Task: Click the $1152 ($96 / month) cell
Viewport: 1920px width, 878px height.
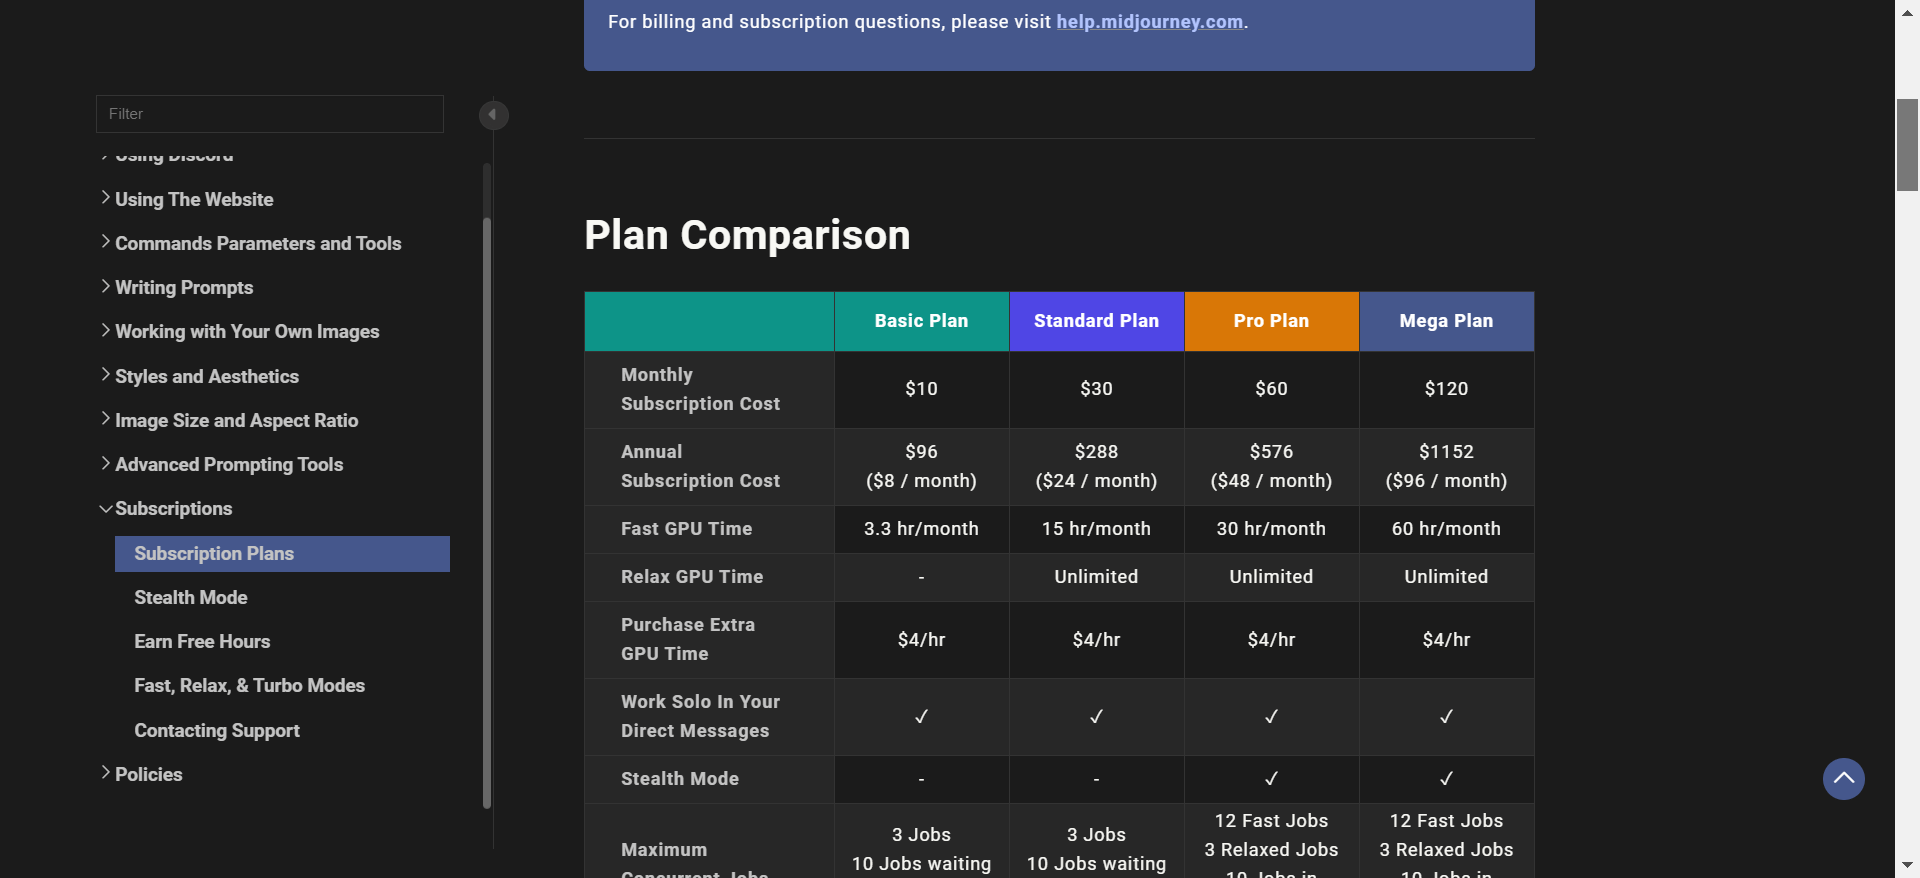Action: click(x=1446, y=466)
